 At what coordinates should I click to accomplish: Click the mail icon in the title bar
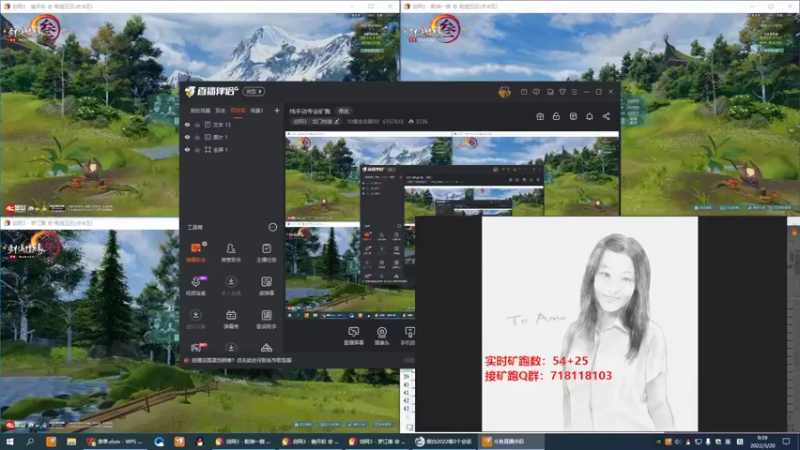pyautogui.click(x=524, y=92)
